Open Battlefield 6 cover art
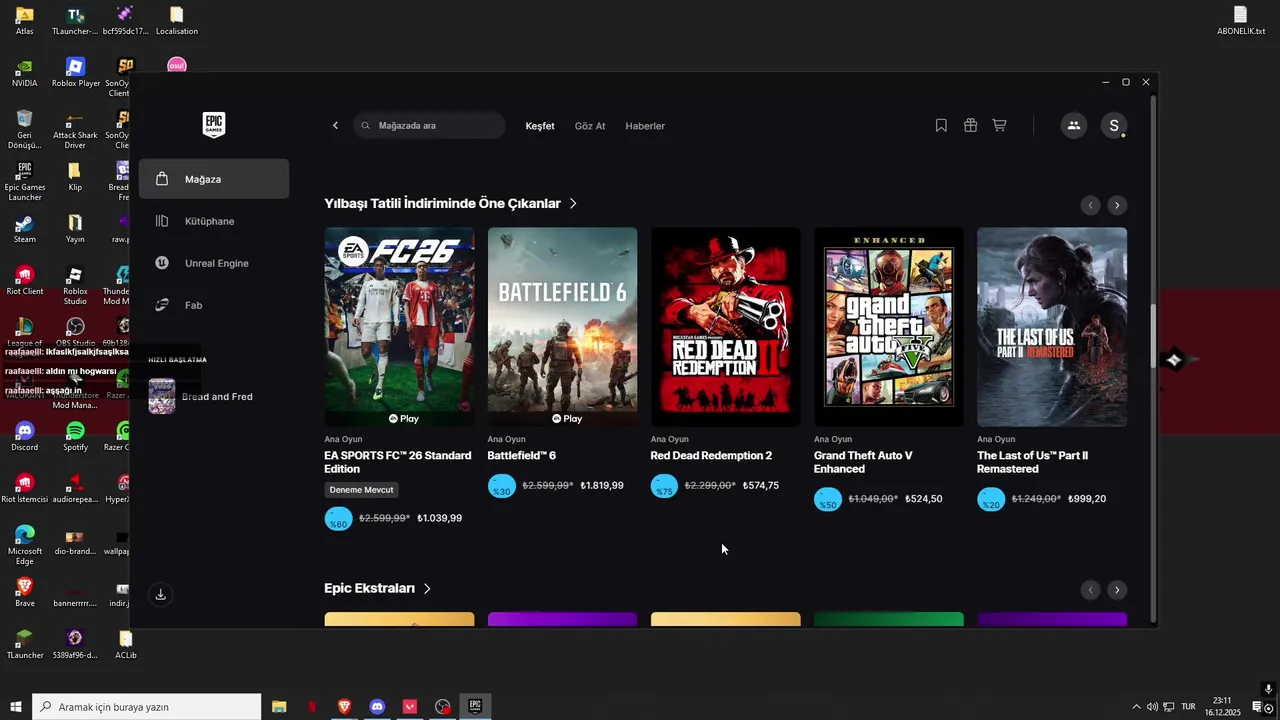This screenshot has height=720, width=1280. click(x=562, y=327)
